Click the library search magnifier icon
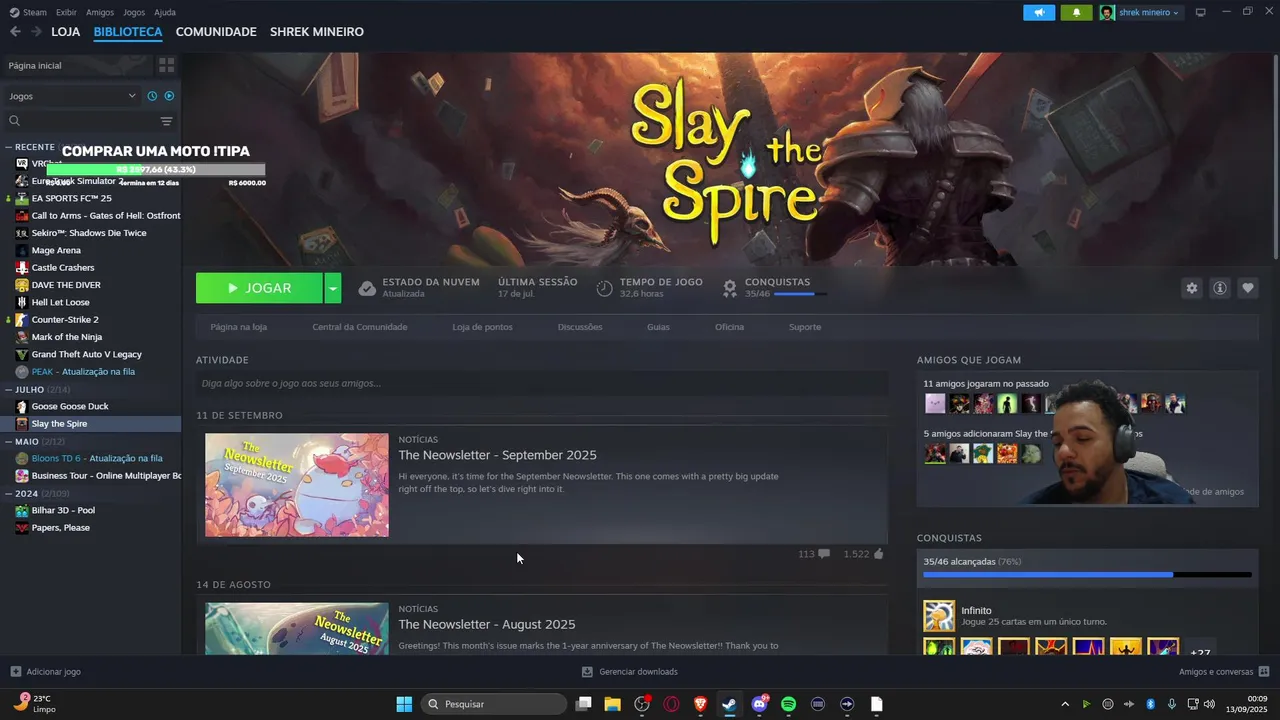 coord(15,121)
